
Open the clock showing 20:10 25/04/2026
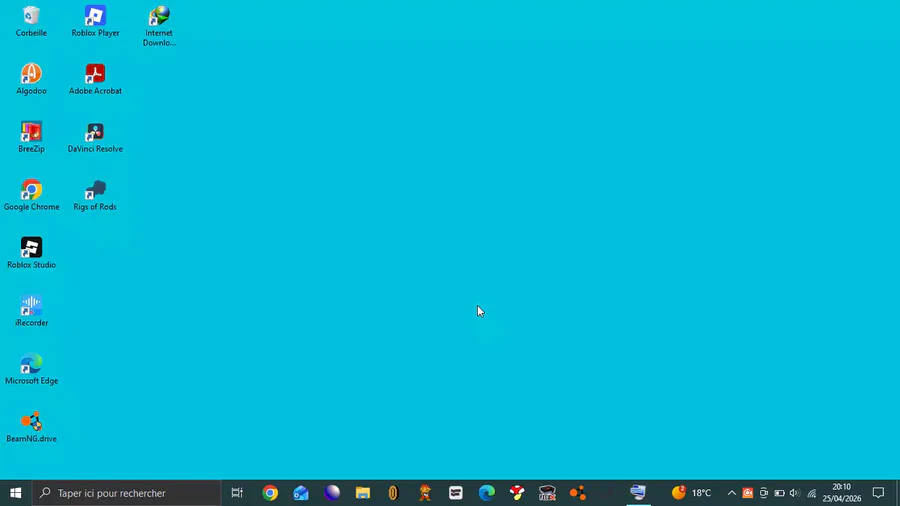[841, 493]
